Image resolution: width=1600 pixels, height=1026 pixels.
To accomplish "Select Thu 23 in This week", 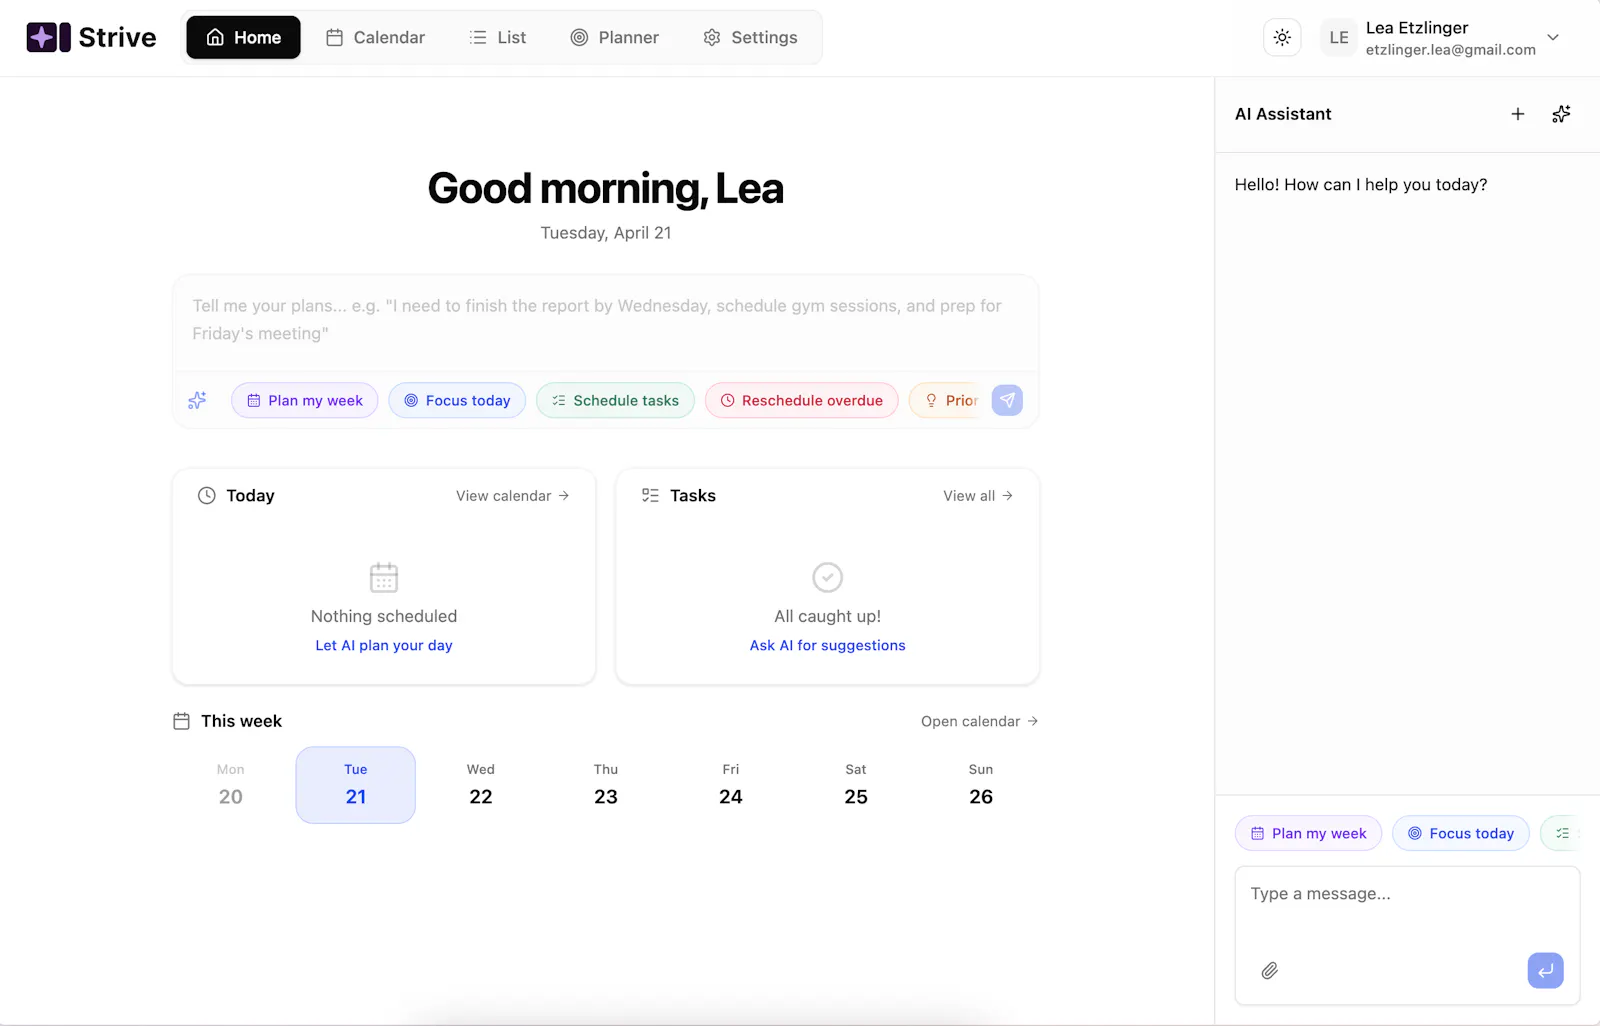I will 606,785.
